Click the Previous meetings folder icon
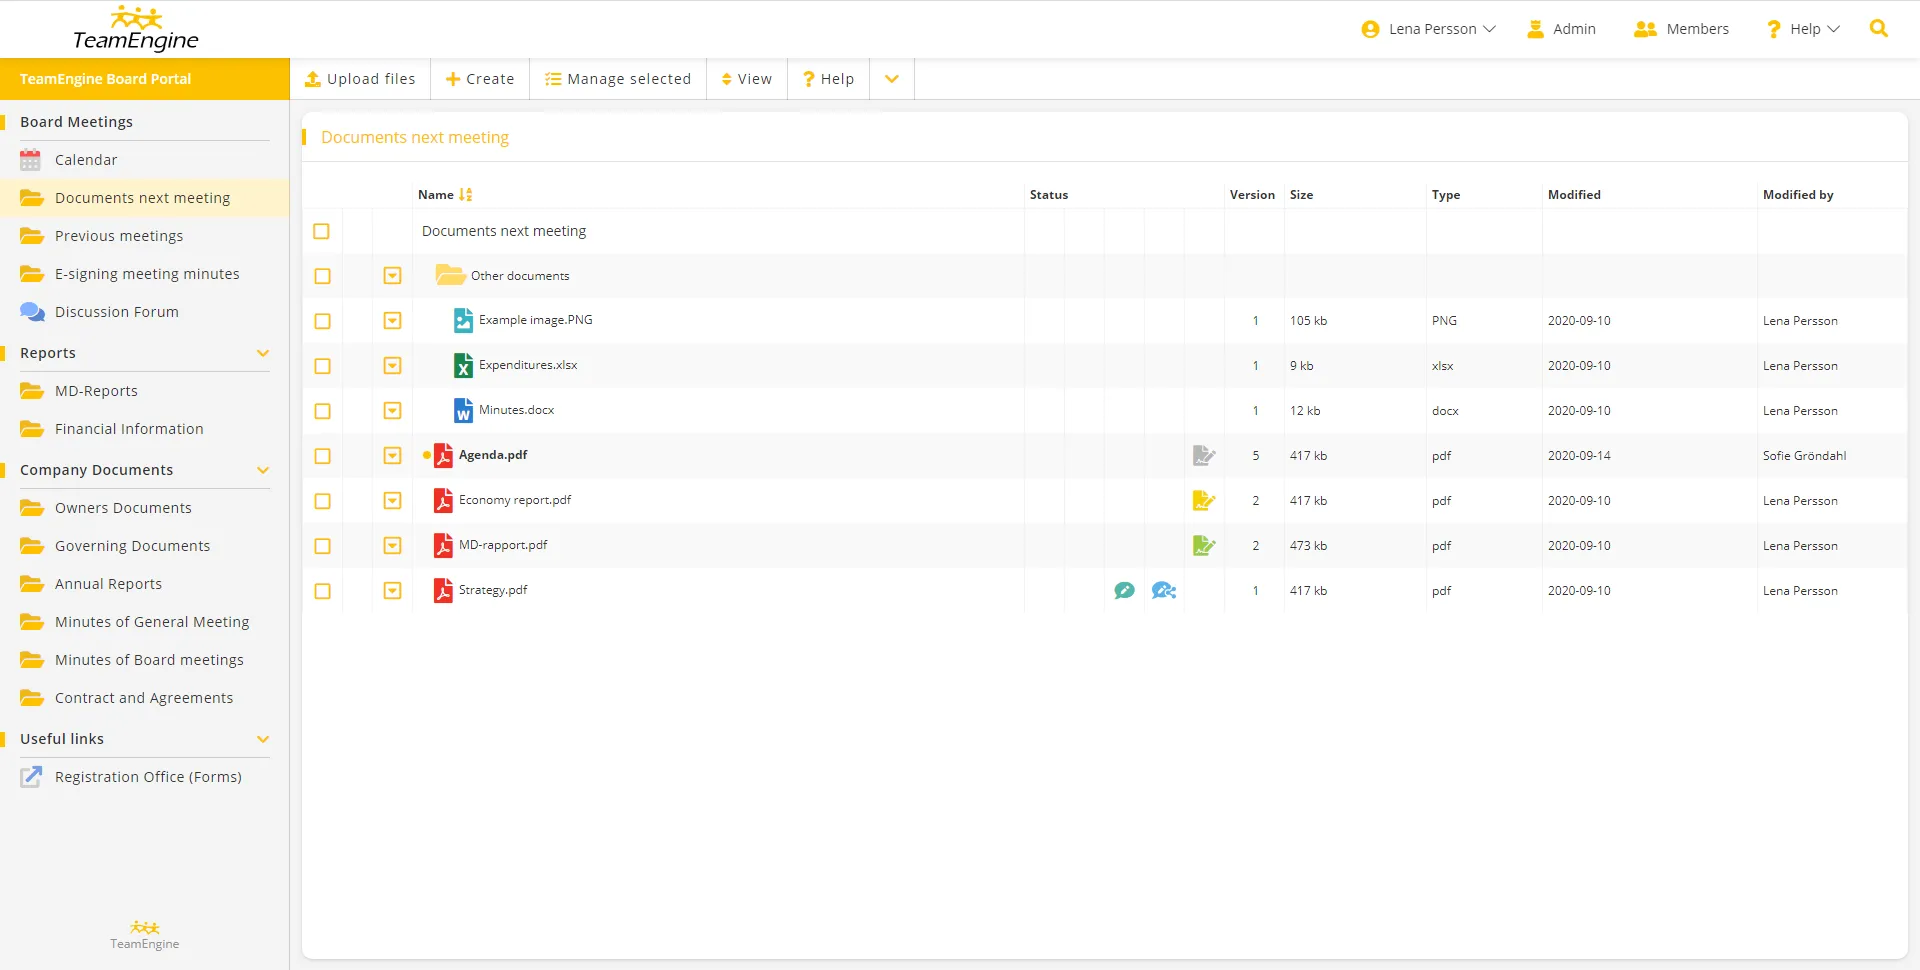This screenshot has height=970, width=1920. 32,236
